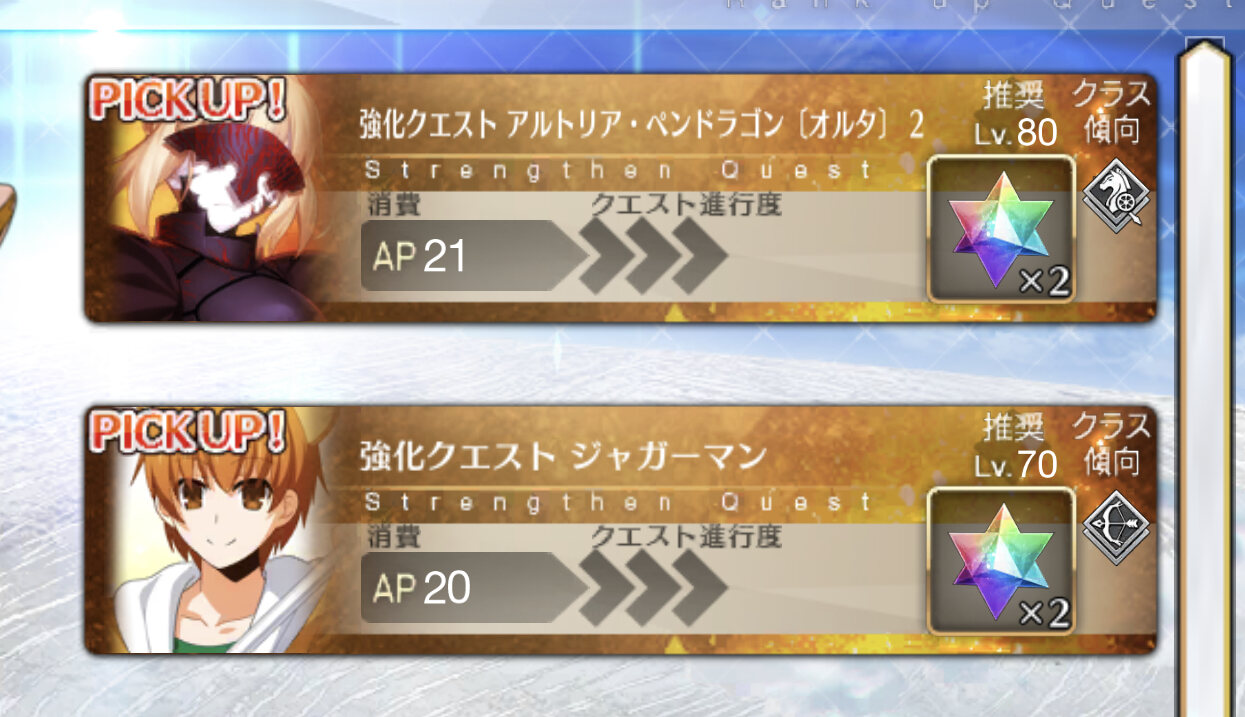Viewport: 1245px width, 717px height.
Task: Click the quest list scrollbar on the right
Action: pyautogui.click(x=1203, y=380)
